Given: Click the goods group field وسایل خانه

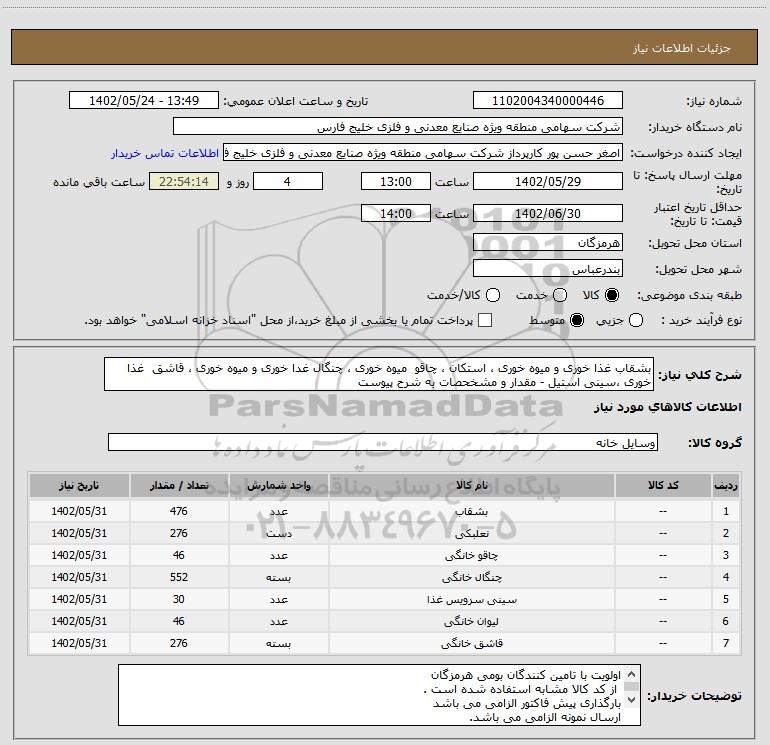Looking at the screenshot, I should click(x=383, y=442).
